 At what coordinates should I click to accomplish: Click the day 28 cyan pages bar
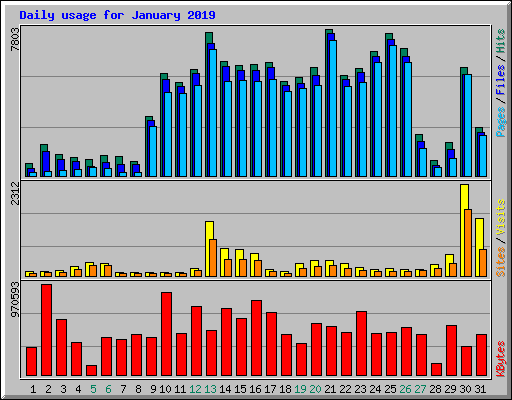coord(438,172)
